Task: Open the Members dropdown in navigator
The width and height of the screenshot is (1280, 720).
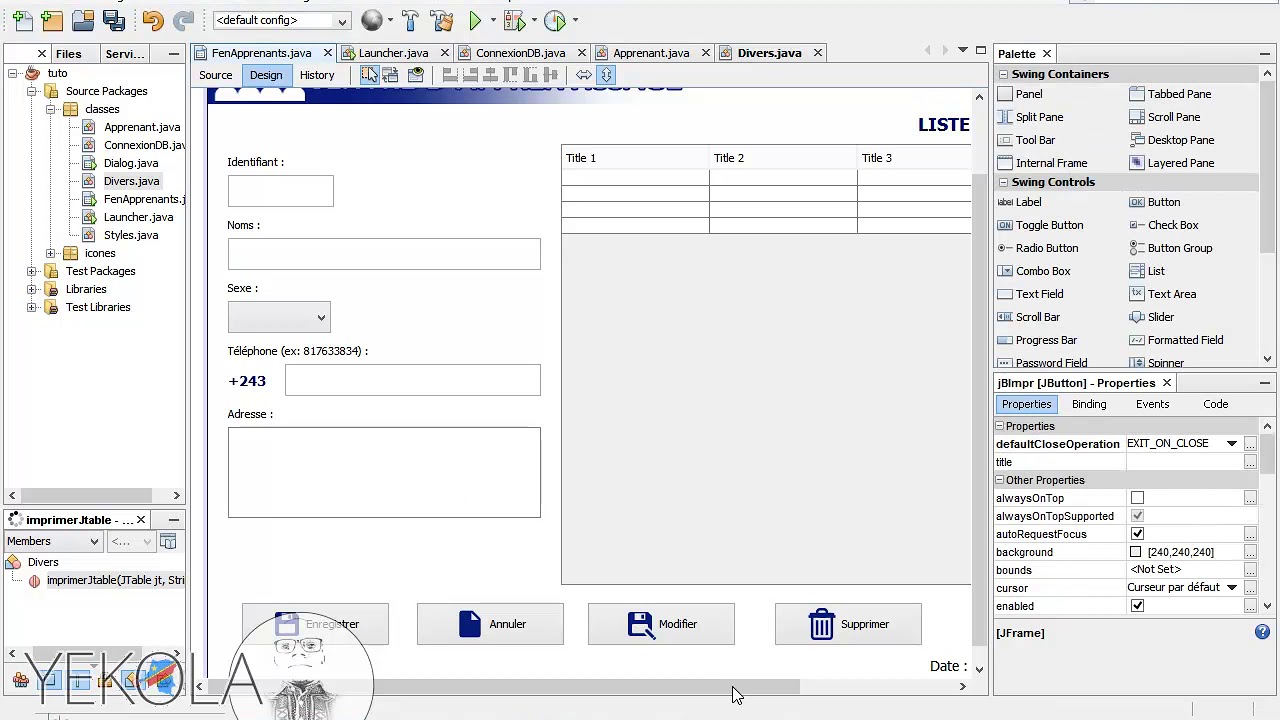Action: [54, 541]
